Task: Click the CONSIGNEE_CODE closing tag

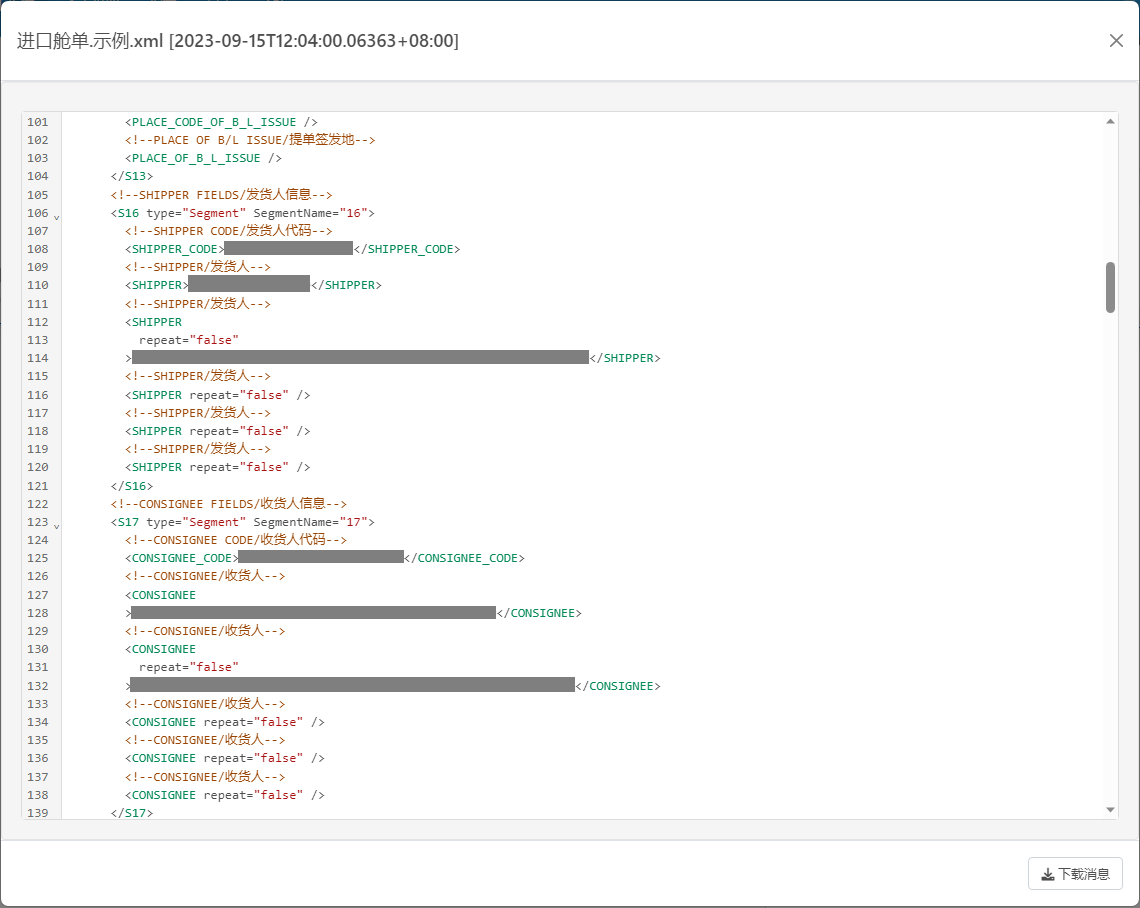Action: [464, 558]
